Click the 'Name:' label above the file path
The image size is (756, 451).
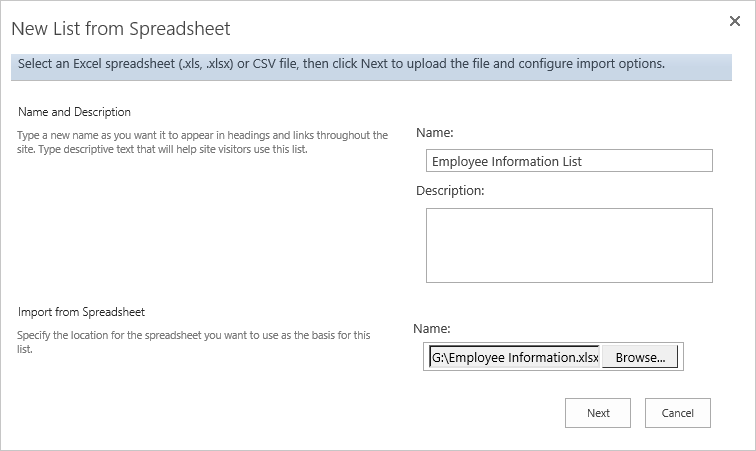click(x=432, y=328)
